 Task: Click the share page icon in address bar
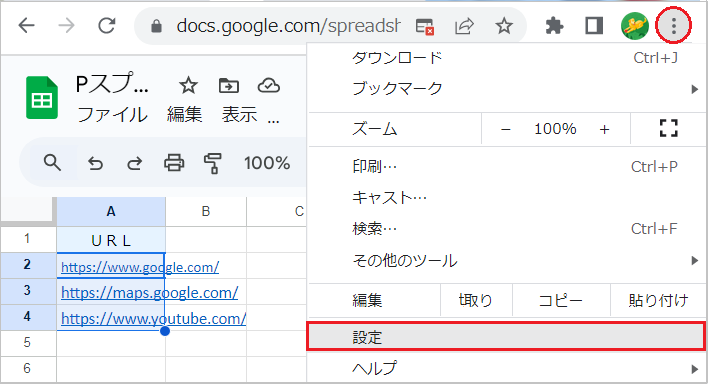[464, 26]
